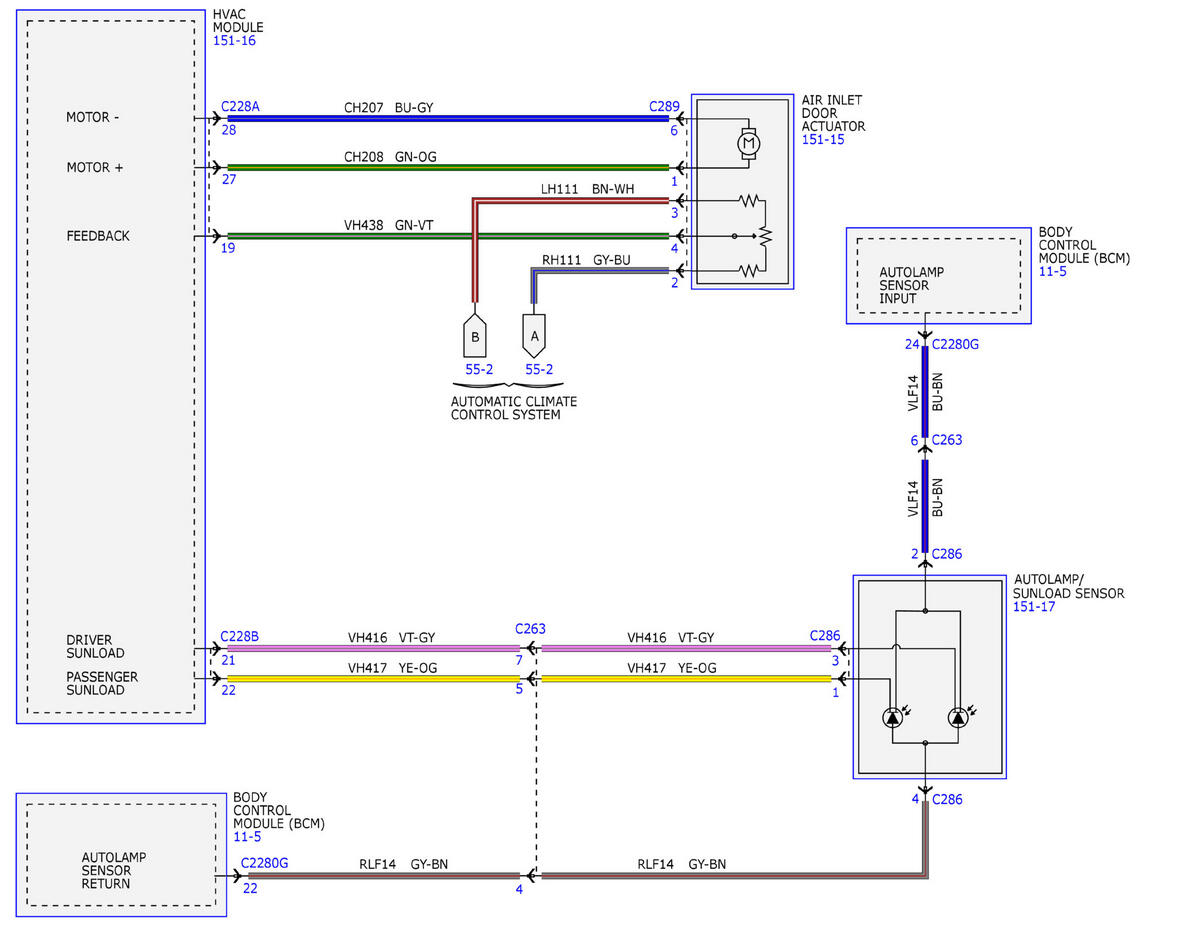Click the connector B arrow symbol

[x=475, y=336]
